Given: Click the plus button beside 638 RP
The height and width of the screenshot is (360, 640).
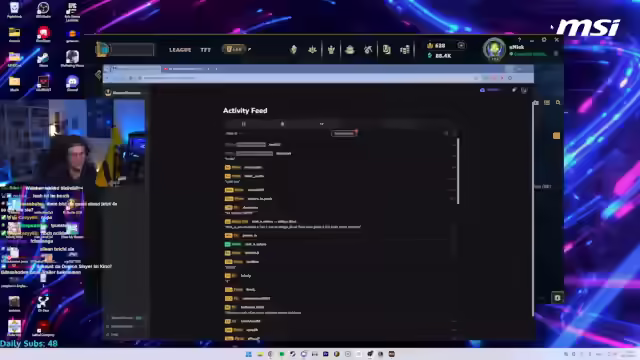Looking at the screenshot, I should click(x=461, y=45).
